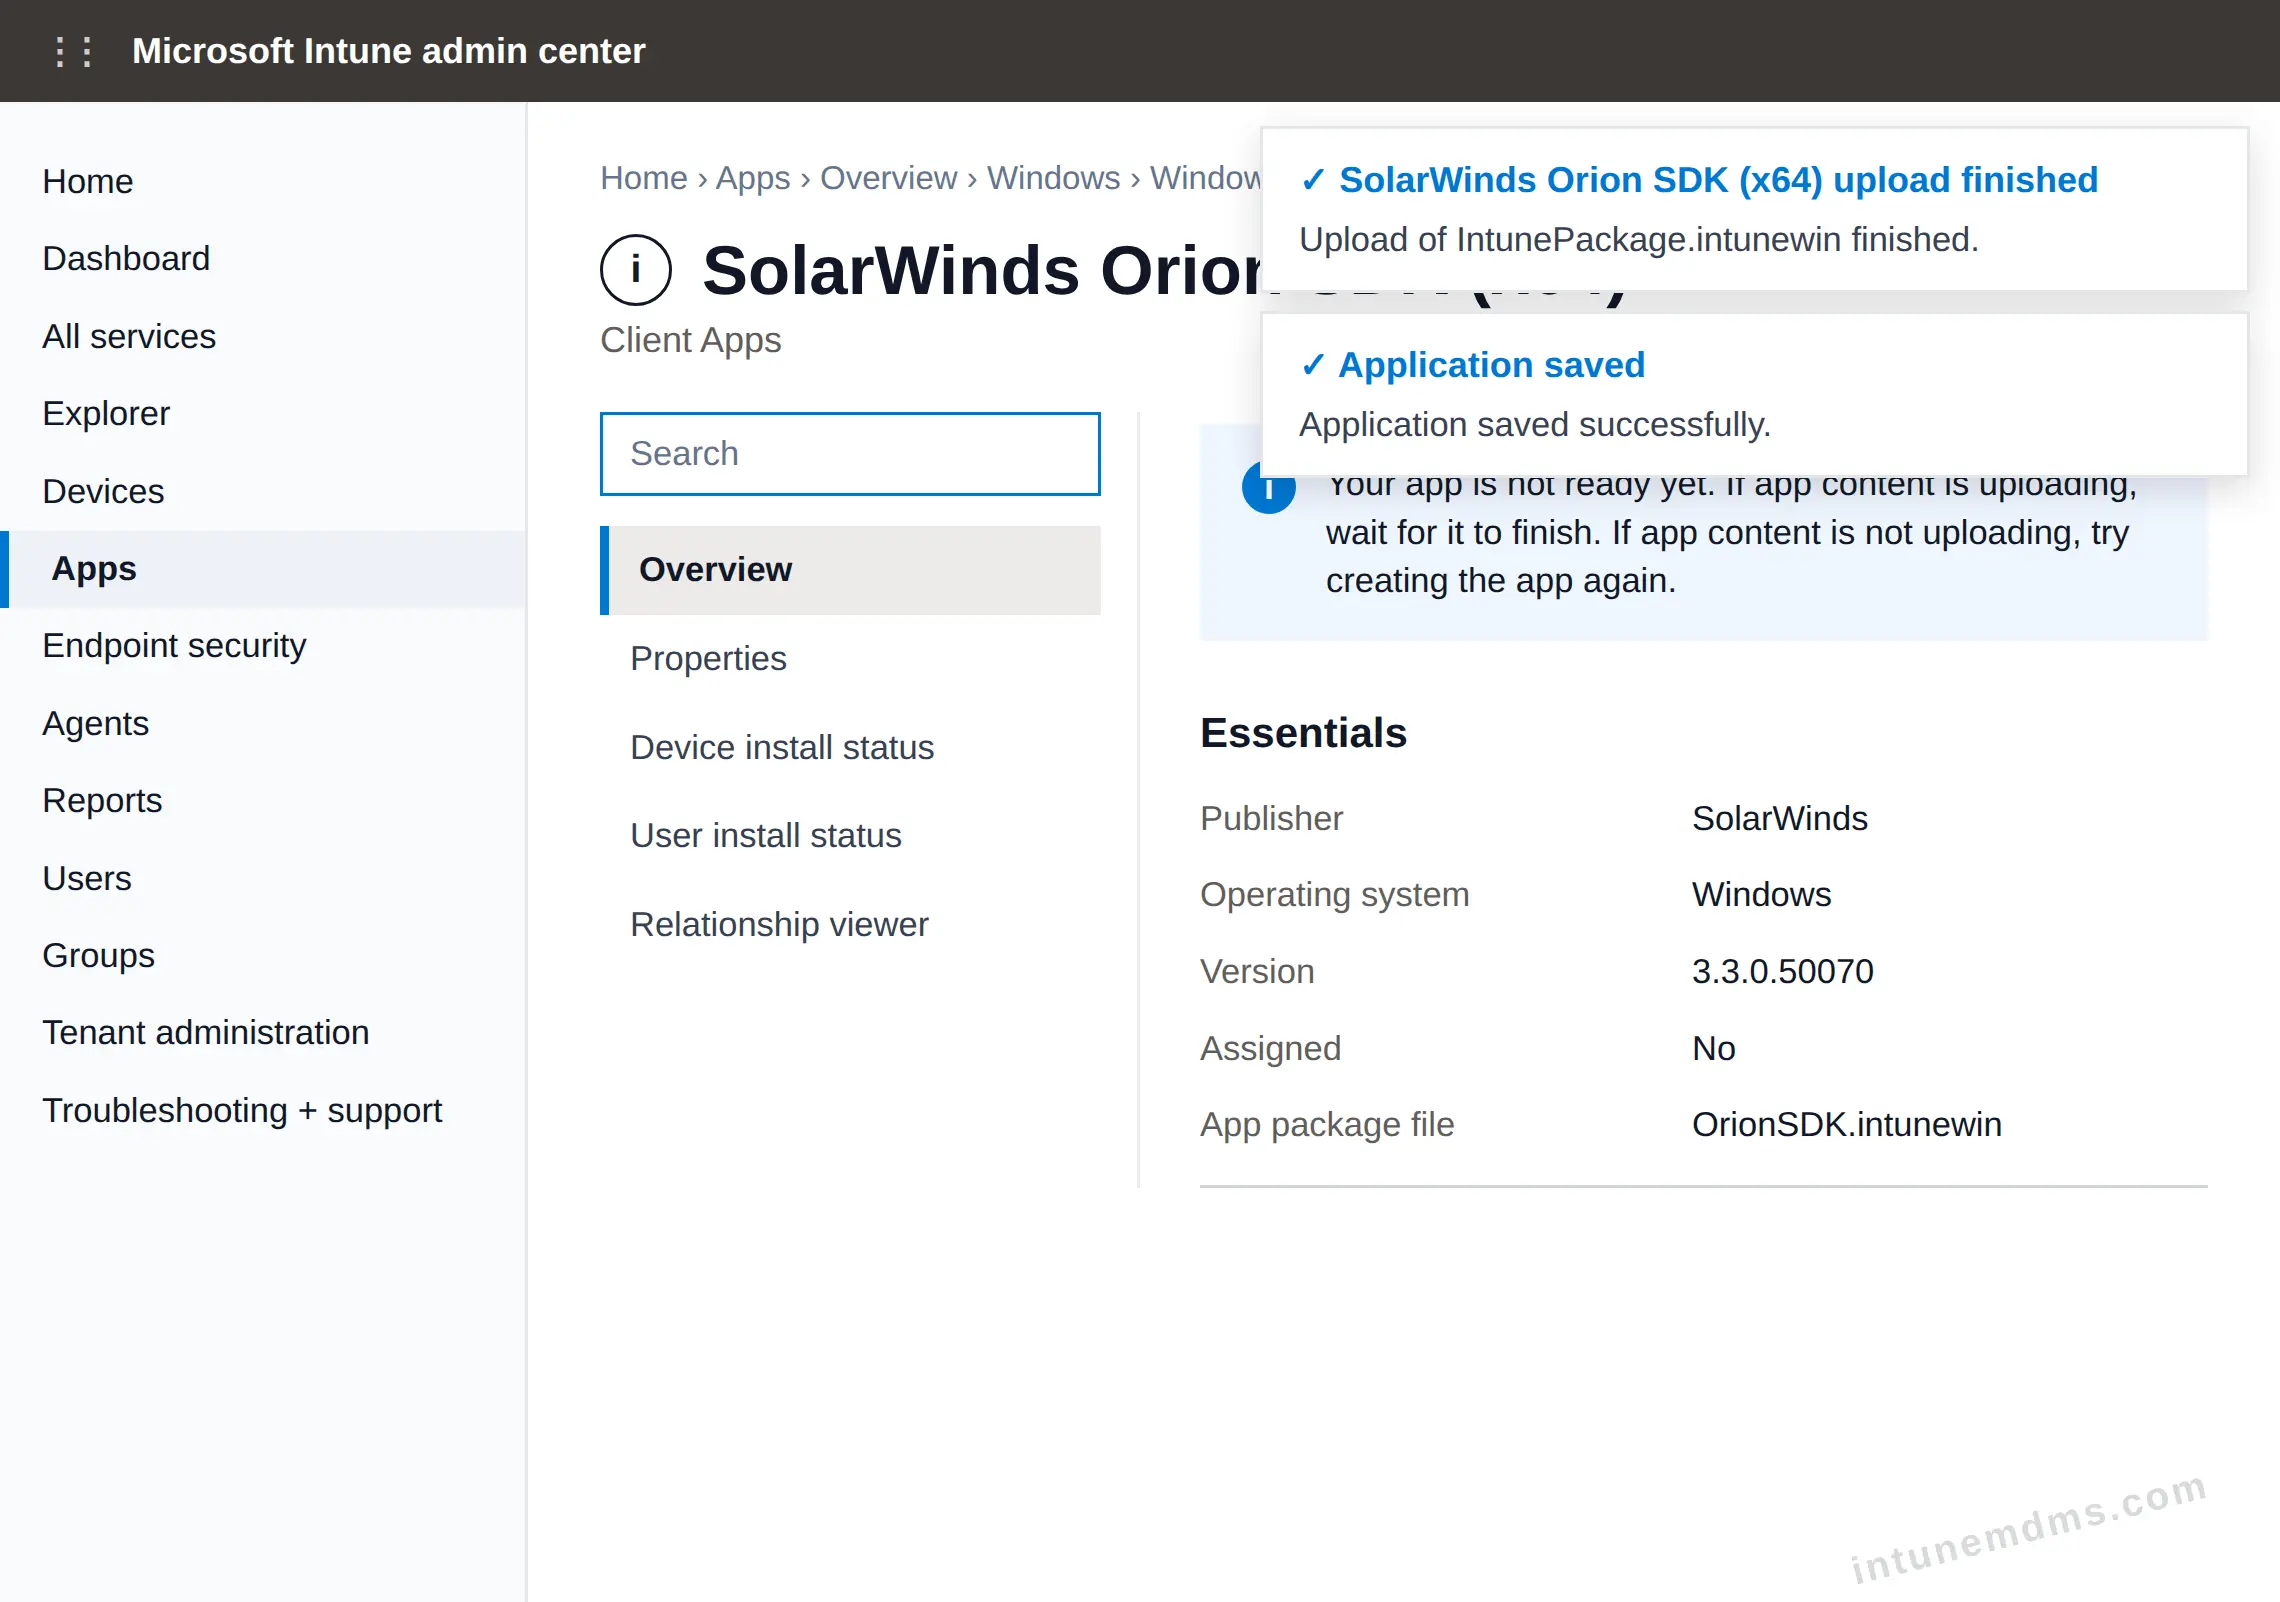Click the checkmark on the upload finished notification
This screenshot has width=2280, height=1602.
(1312, 180)
